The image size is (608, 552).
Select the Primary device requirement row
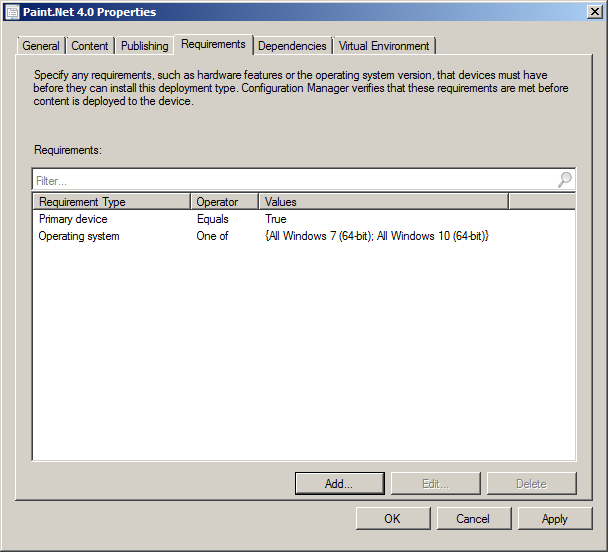pos(304,219)
